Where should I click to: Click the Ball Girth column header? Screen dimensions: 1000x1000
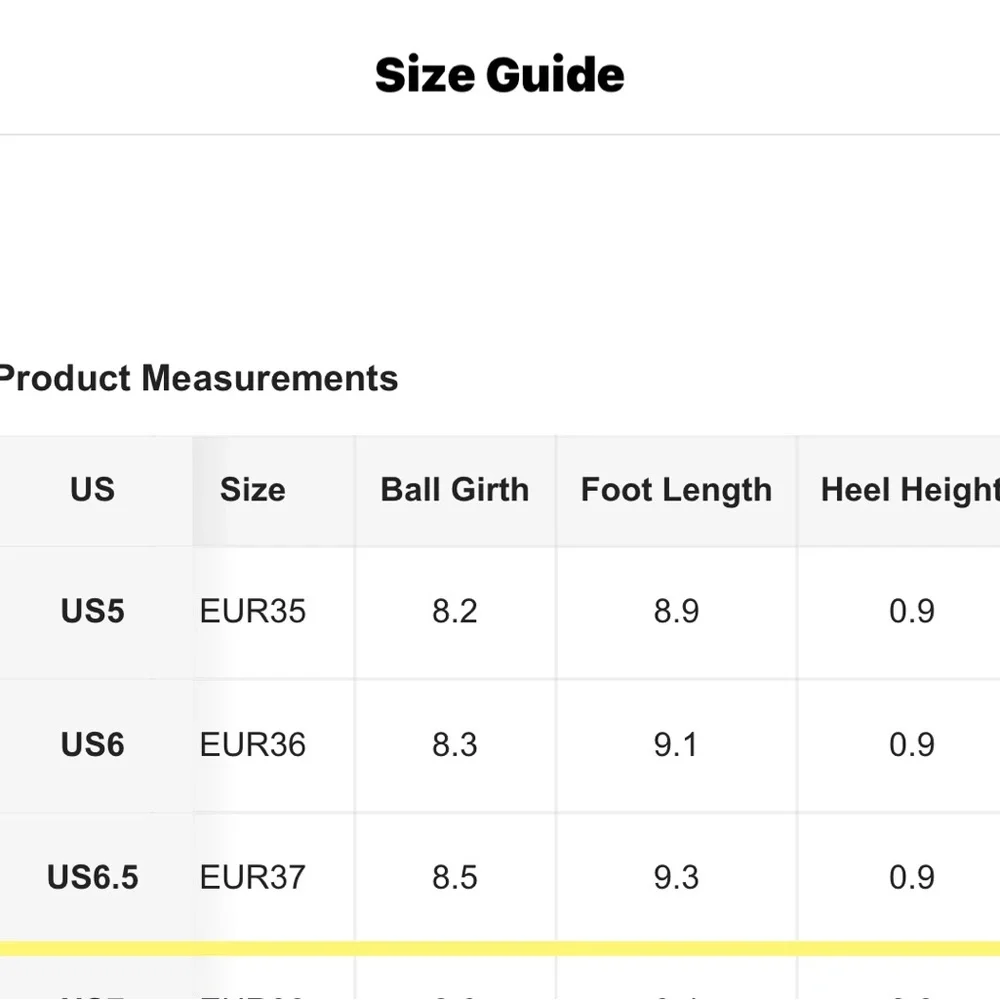click(x=455, y=490)
